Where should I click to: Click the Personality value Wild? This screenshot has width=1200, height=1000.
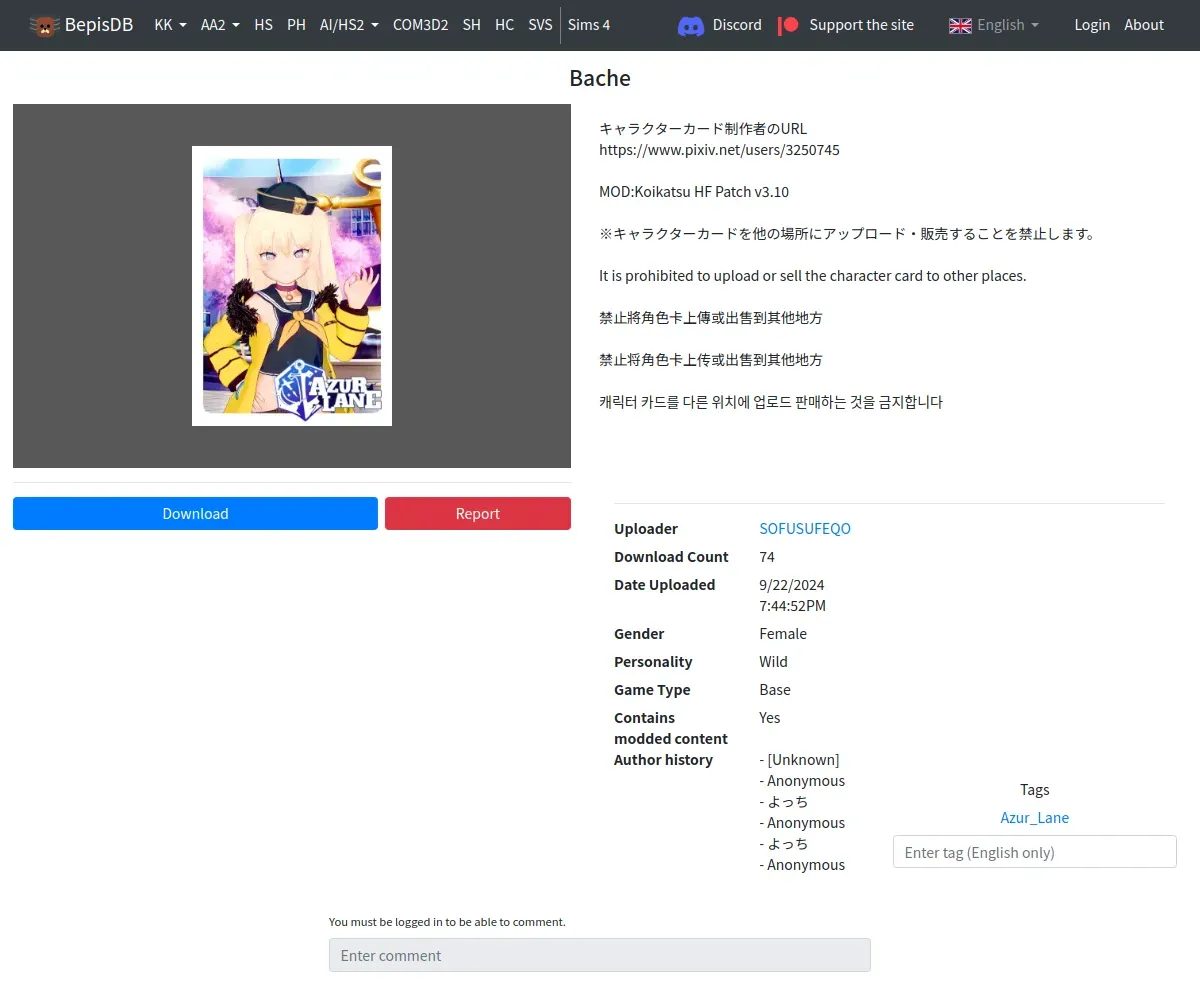click(x=773, y=661)
